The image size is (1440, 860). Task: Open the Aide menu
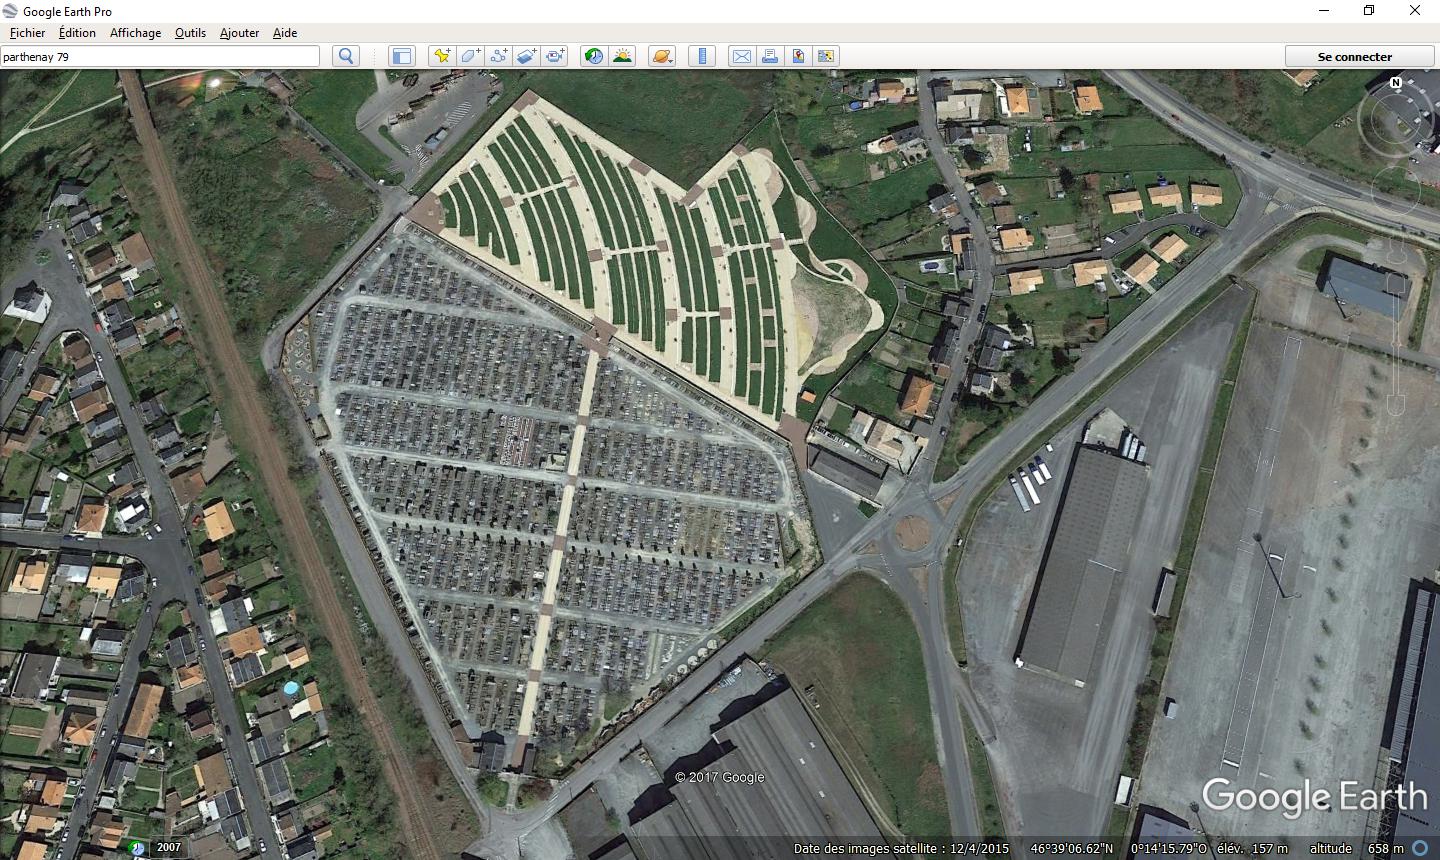285,33
